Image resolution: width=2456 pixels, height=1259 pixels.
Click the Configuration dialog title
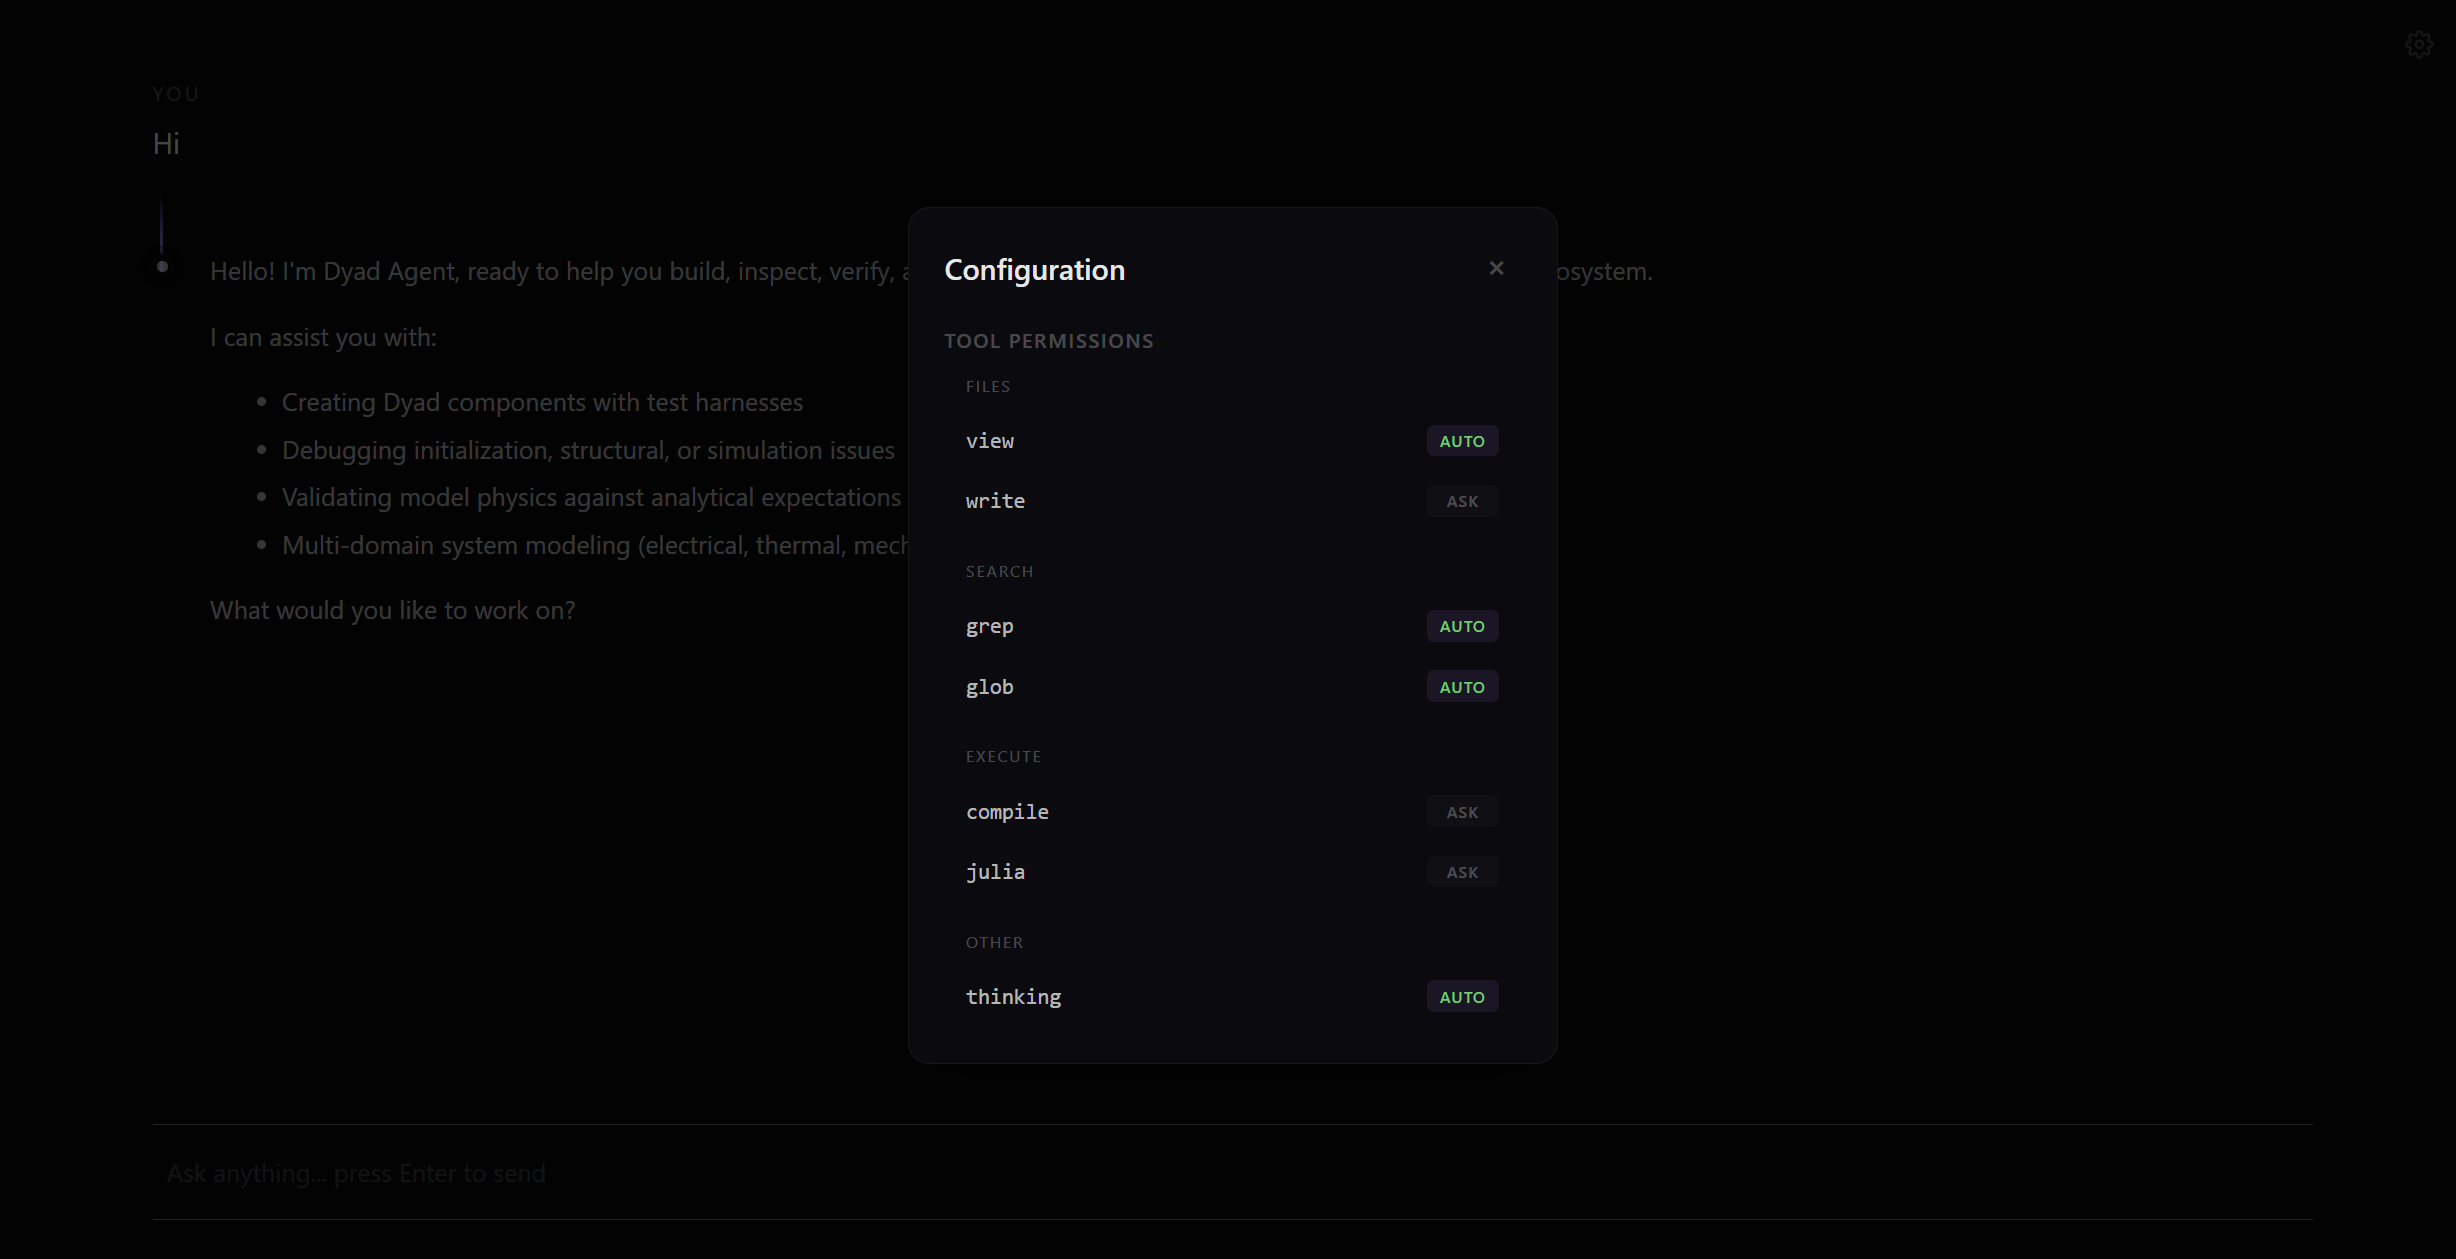[x=1034, y=270]
